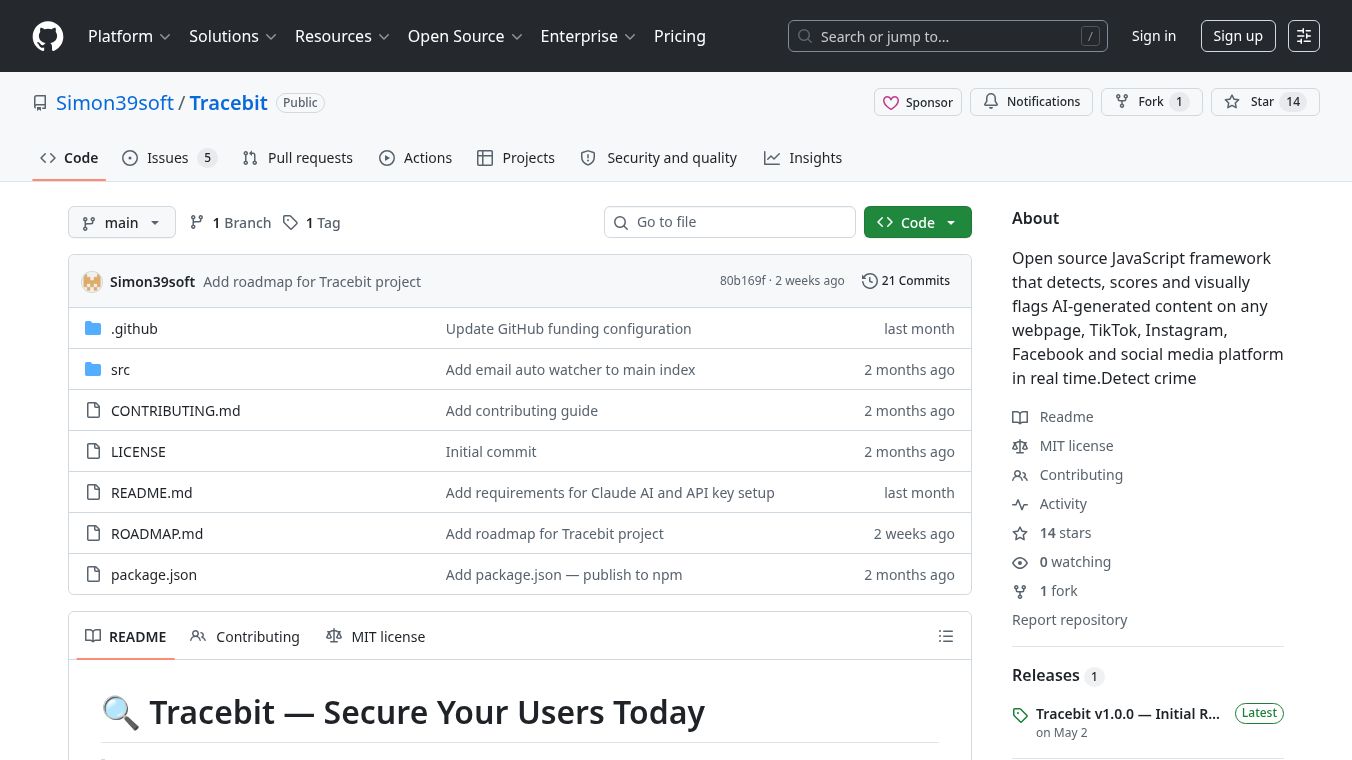
Task: View 1 fork link in sidebar
Action: pyautogui.click(x=1045, y=591)
